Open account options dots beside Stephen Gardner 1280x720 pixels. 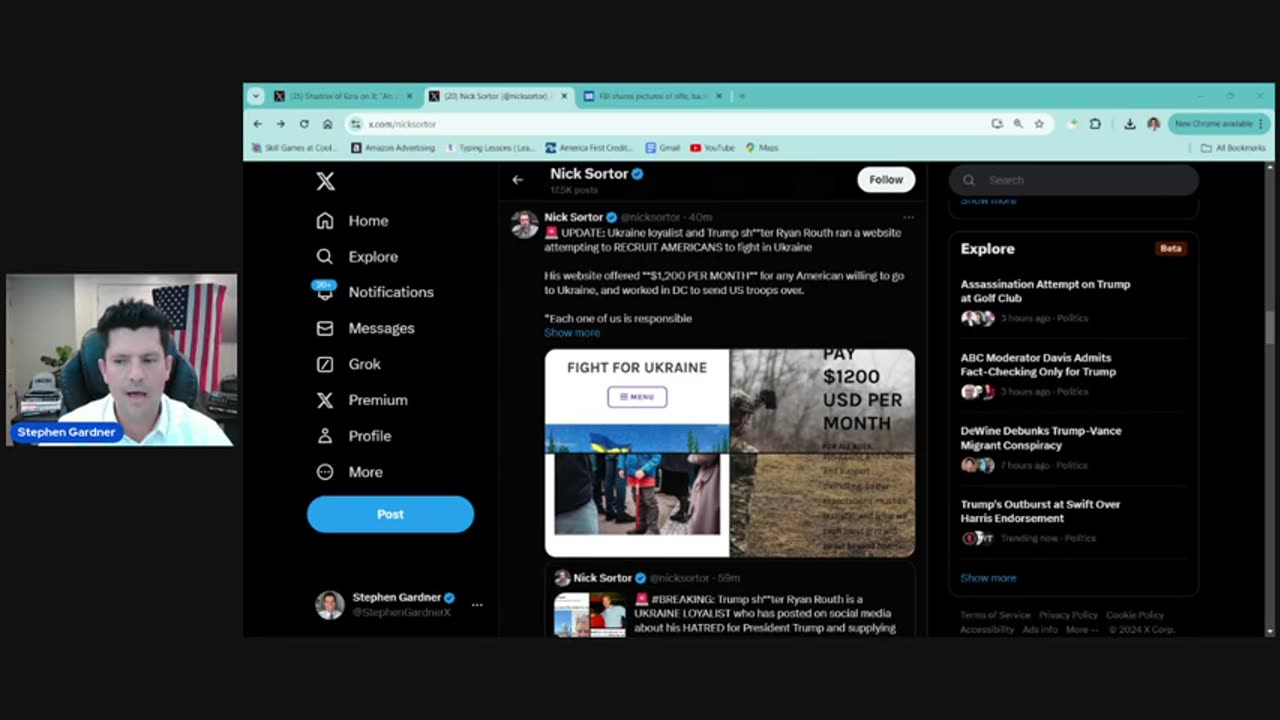[477, 605]
